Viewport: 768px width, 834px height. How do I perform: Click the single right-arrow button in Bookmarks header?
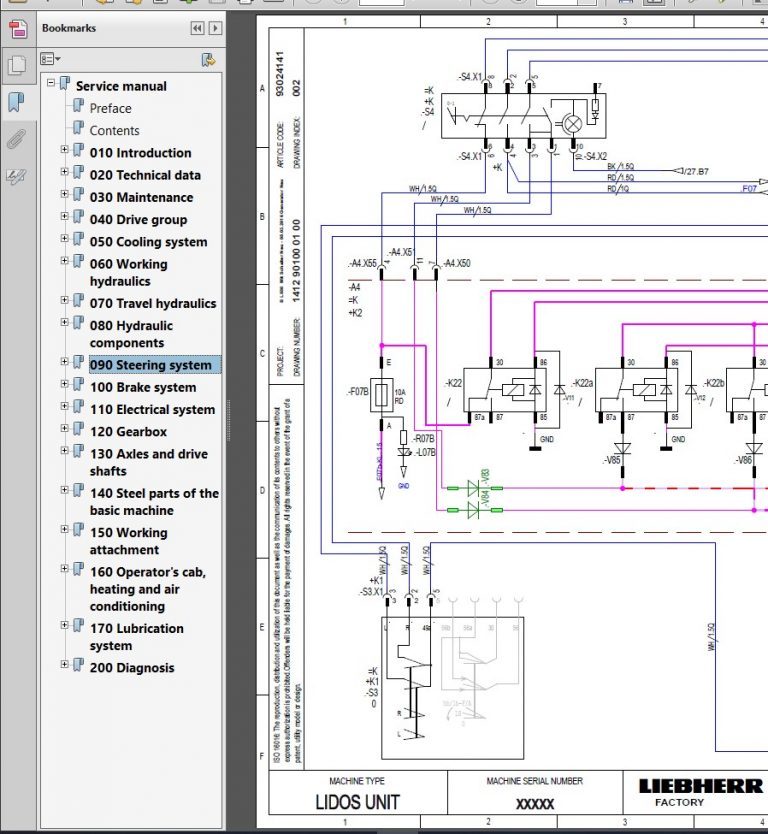click(215, 29)
